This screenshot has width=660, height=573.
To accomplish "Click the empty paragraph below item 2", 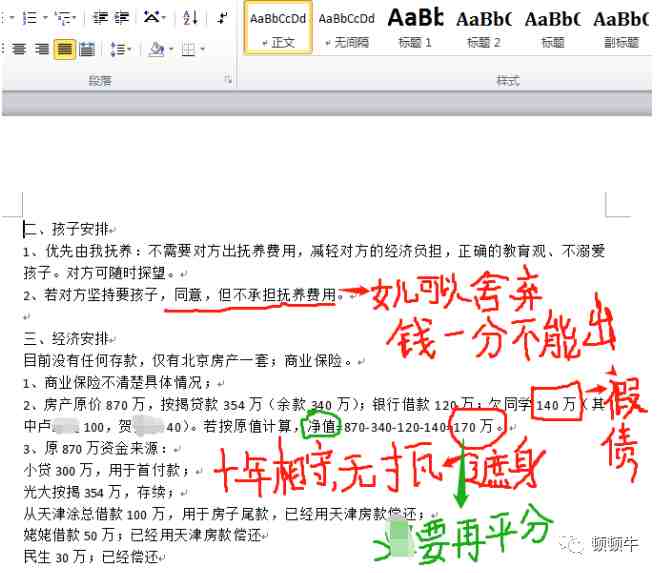I will (x=27, y=316).
